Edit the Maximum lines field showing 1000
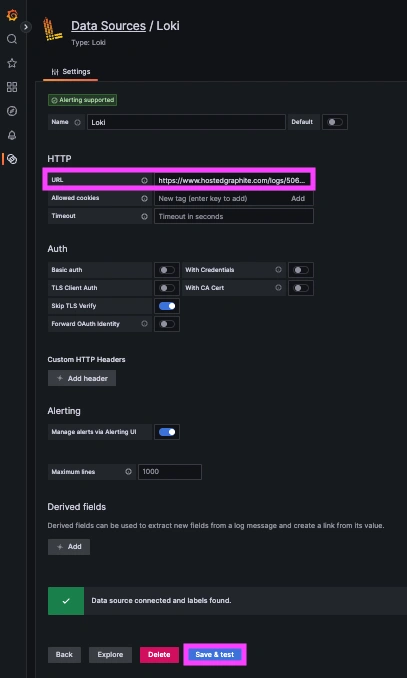The image size is (407, 678). (170, 472)
